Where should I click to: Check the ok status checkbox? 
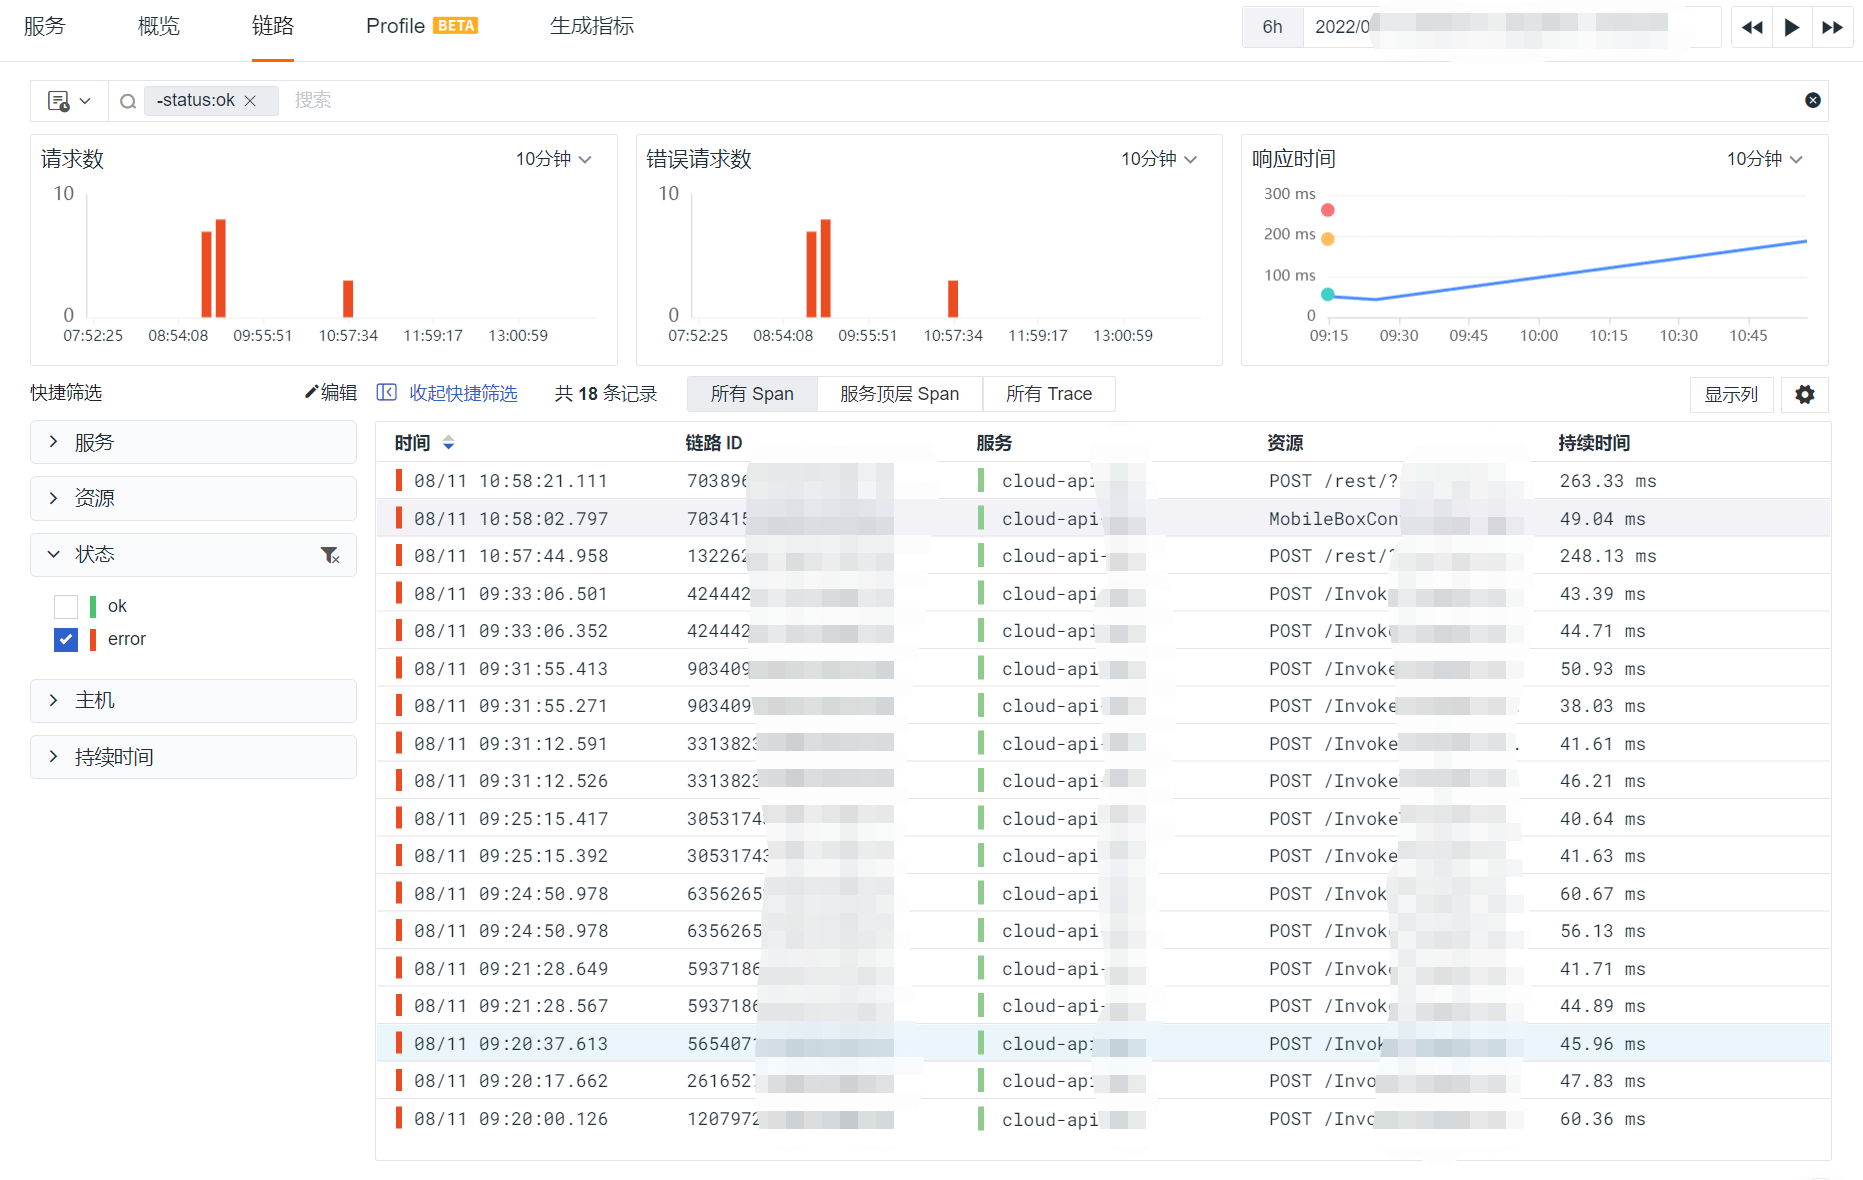coord(66,606)
